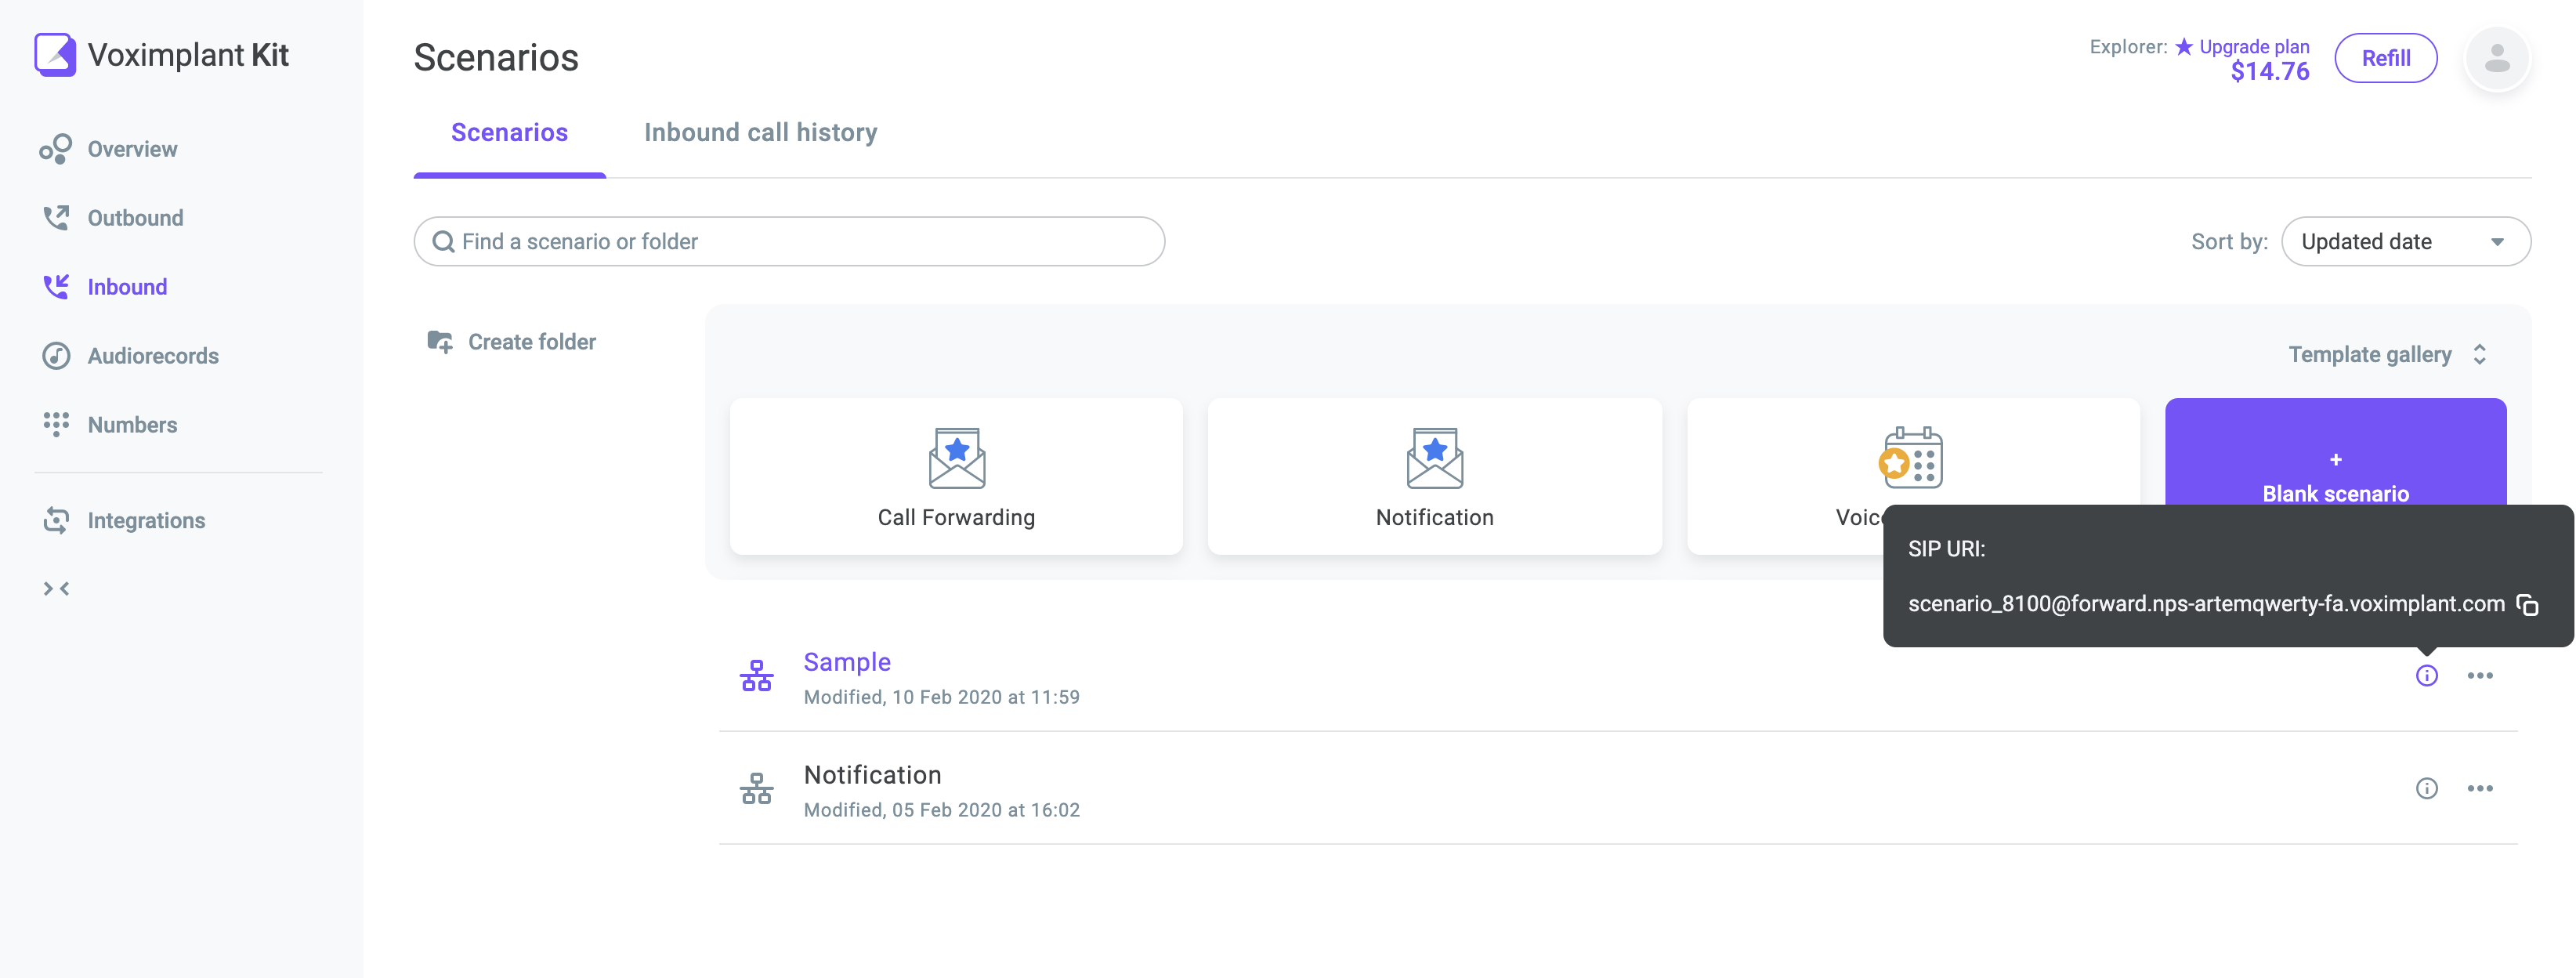
Task: Open more options for Notification scenario
Action: tap(2480, 789)
